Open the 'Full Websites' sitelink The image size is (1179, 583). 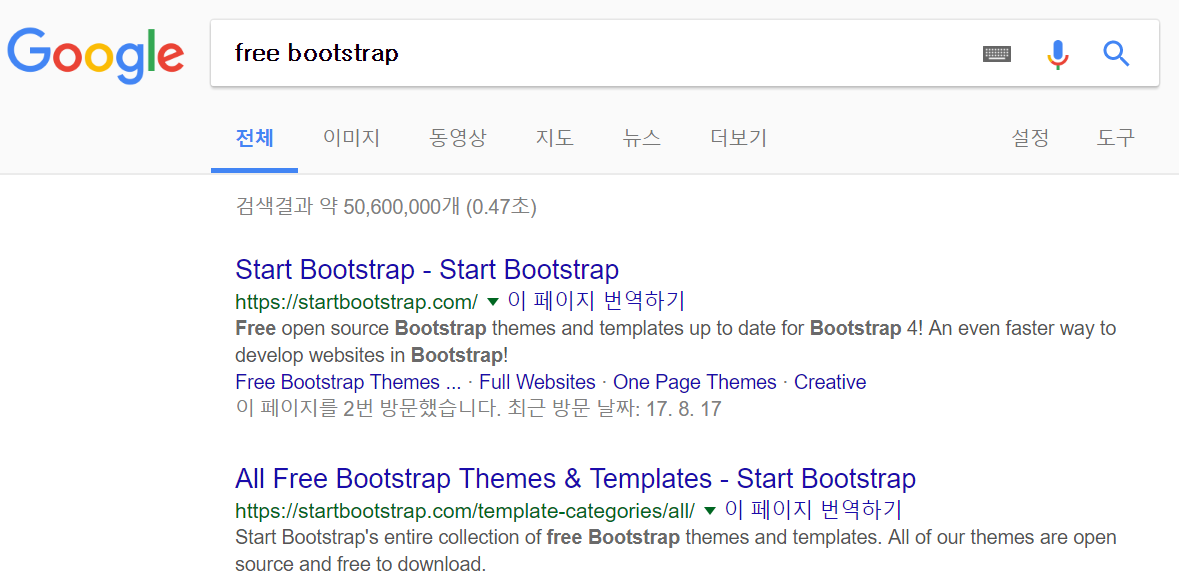coord(537,382)
